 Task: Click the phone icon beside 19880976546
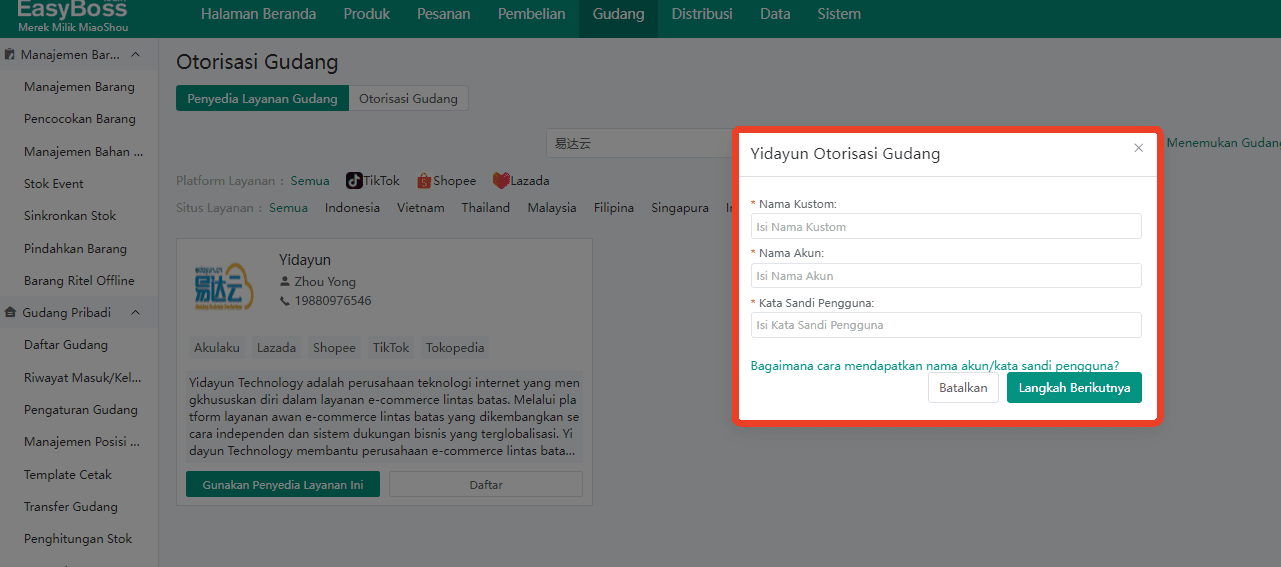[x=285, y=301]
